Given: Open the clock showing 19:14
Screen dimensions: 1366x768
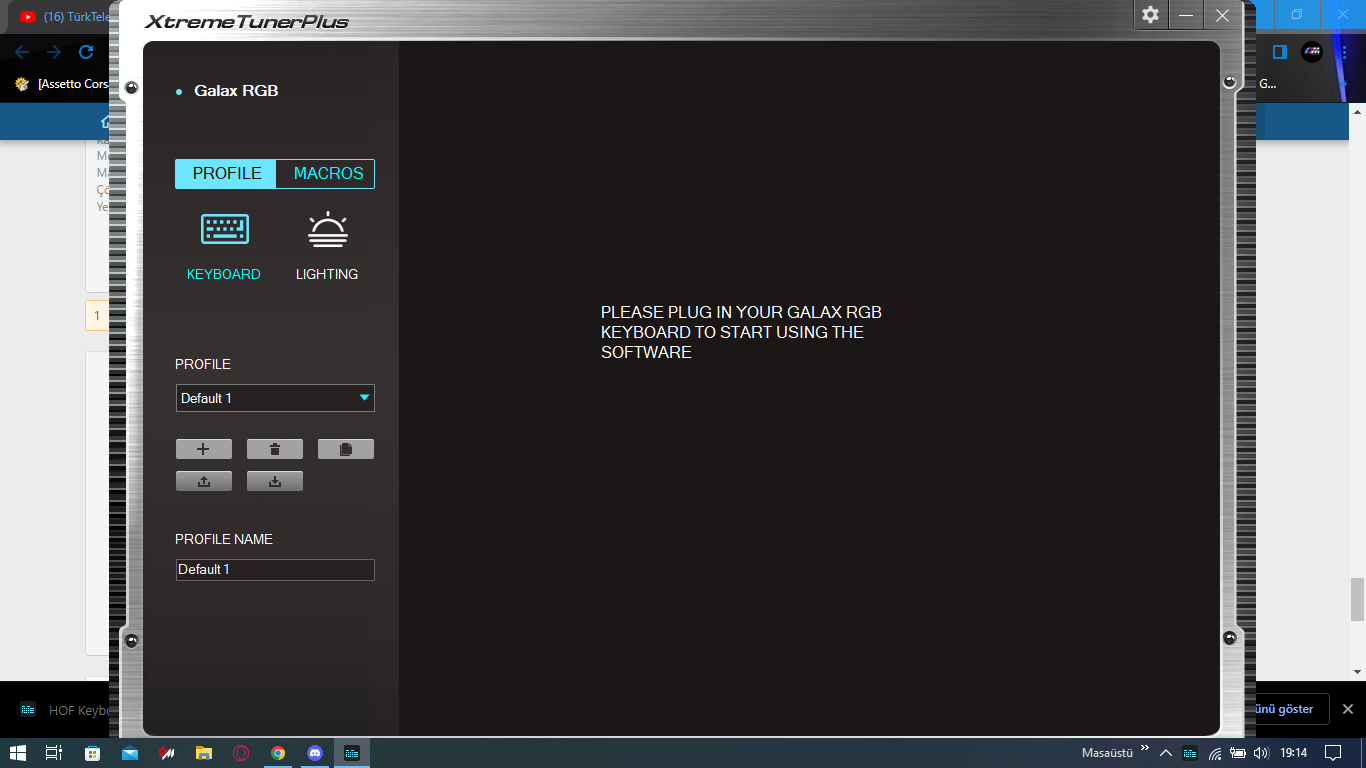Looking at the screenshot, I should 1294,753.
